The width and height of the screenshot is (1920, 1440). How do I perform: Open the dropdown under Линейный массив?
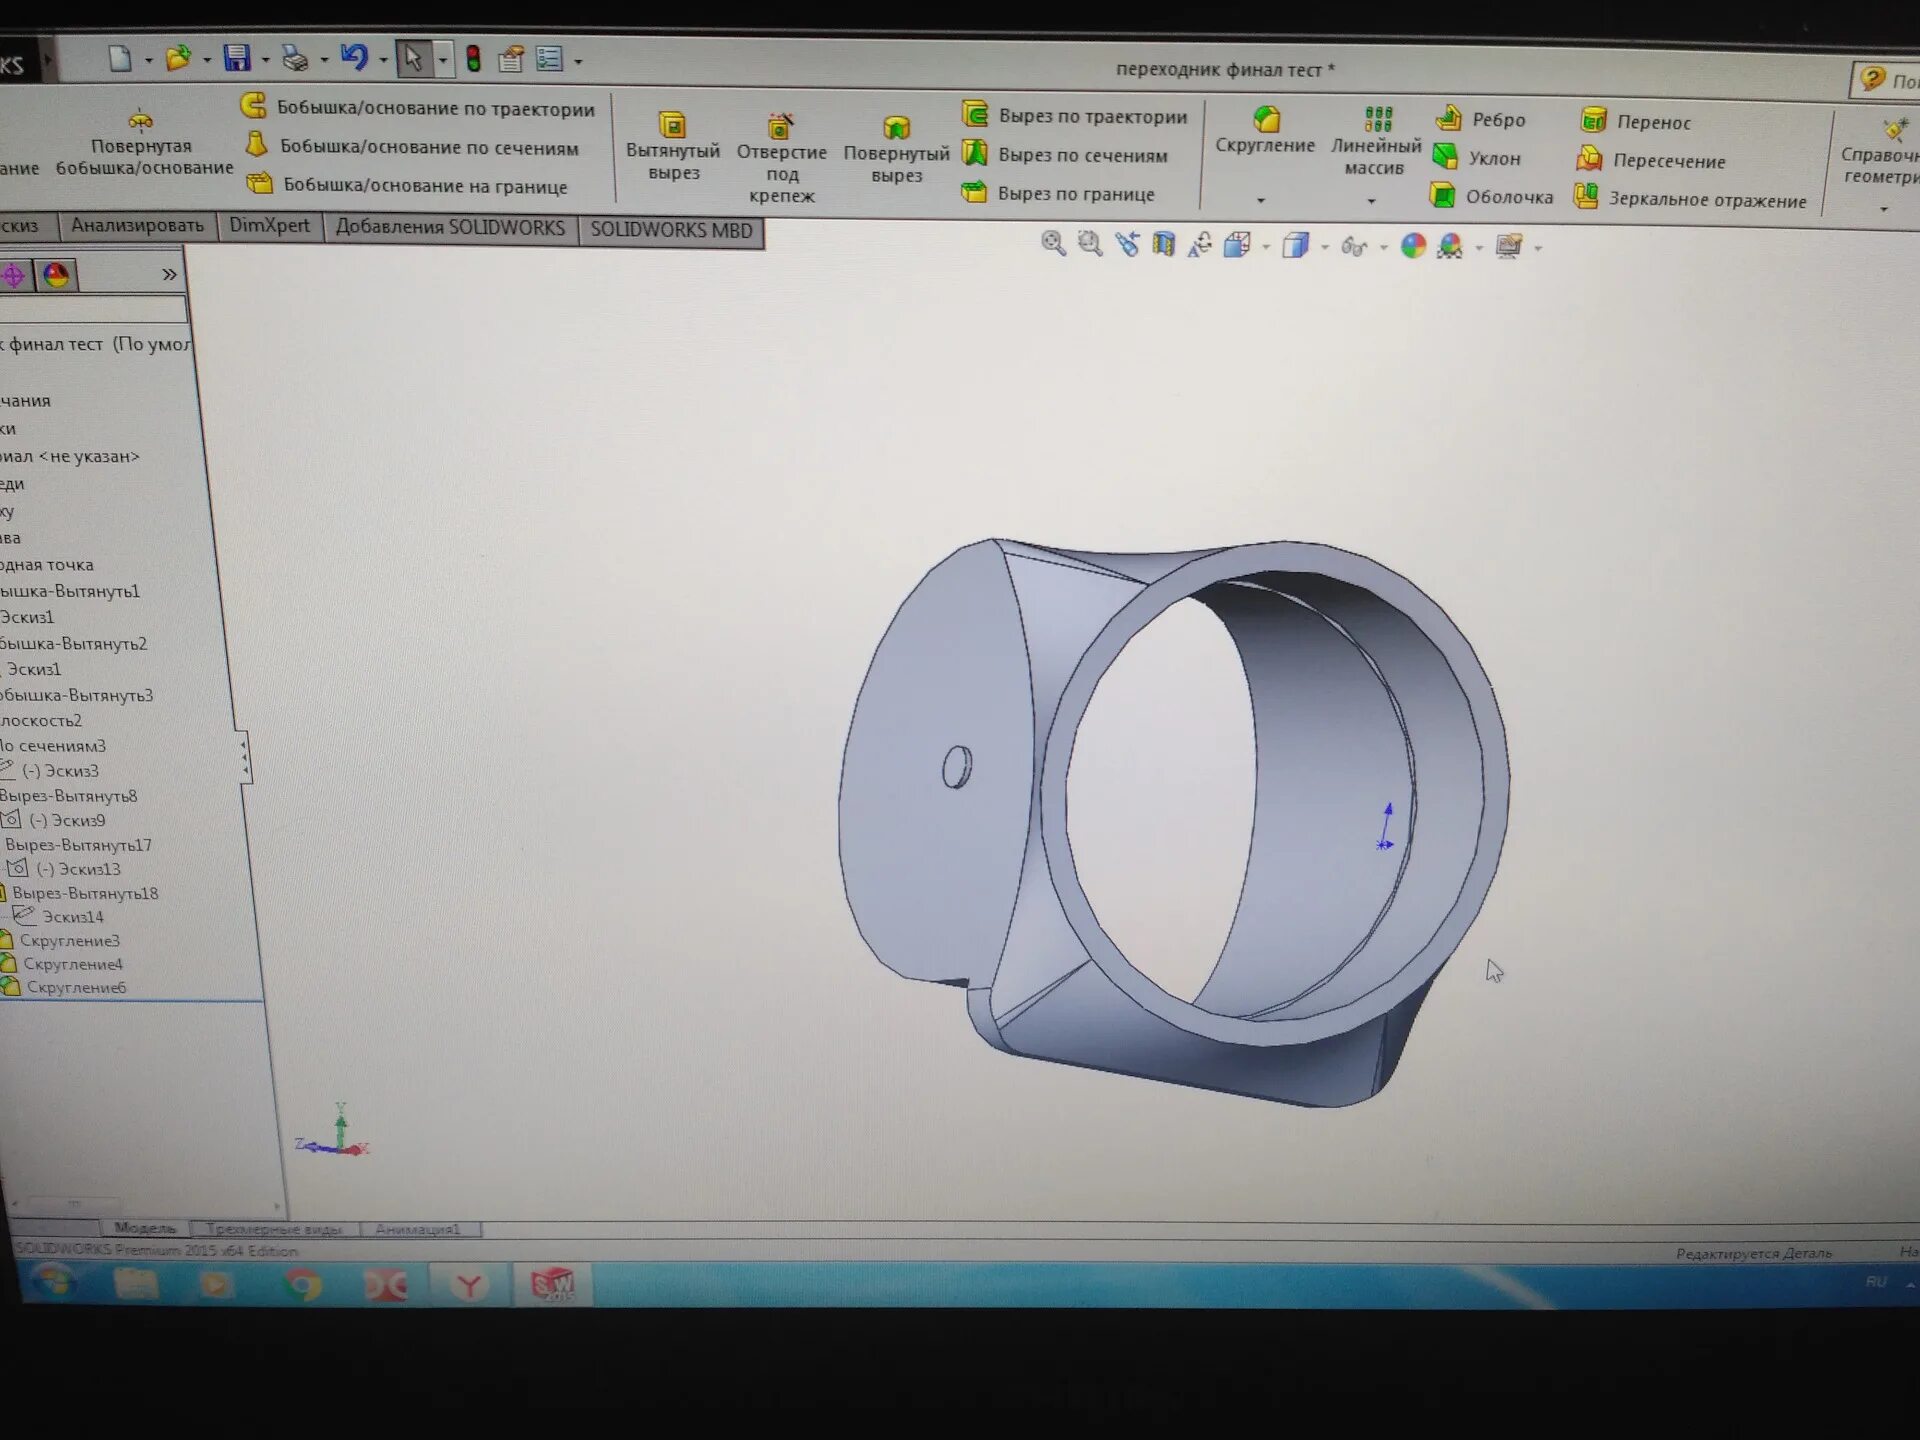pos(1371,201)
